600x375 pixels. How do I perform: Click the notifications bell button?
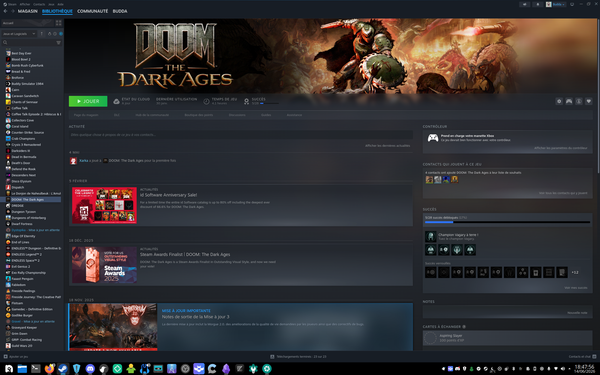click(538, 4)
